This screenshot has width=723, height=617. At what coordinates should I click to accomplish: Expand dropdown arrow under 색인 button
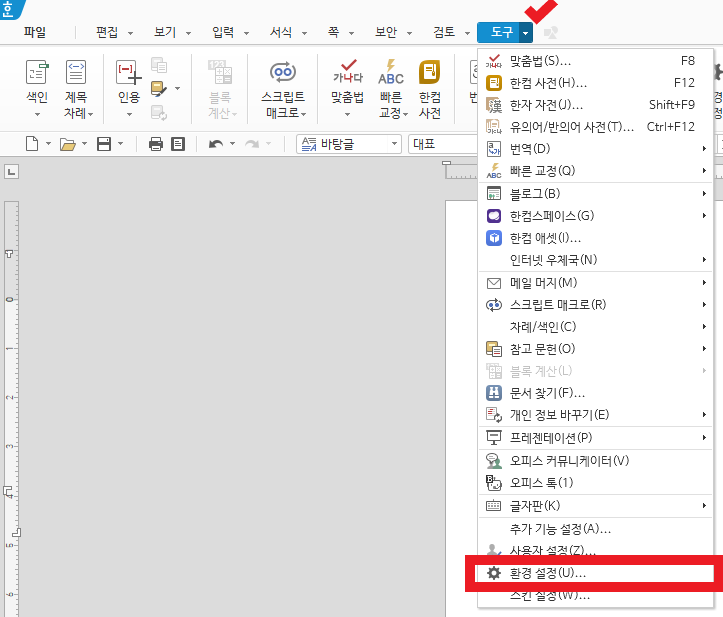click(37, 114)
